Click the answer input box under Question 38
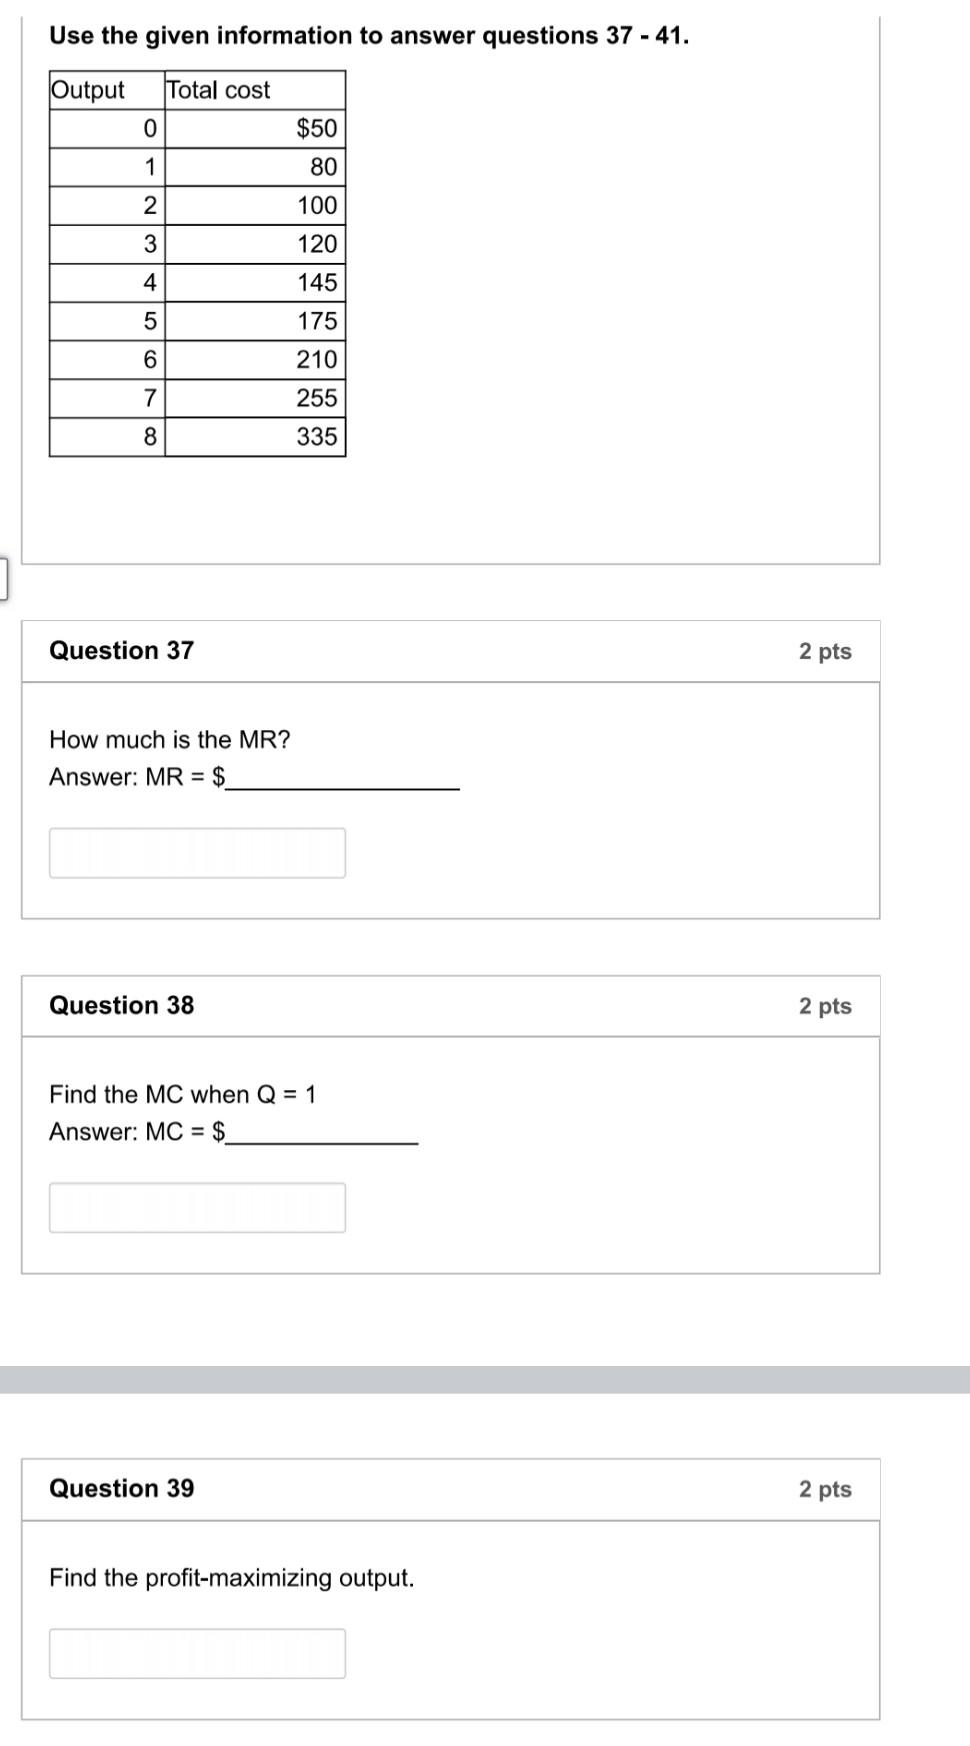Image resolution: width=970 pixels, height=1746 pixels. point(197,1207)
